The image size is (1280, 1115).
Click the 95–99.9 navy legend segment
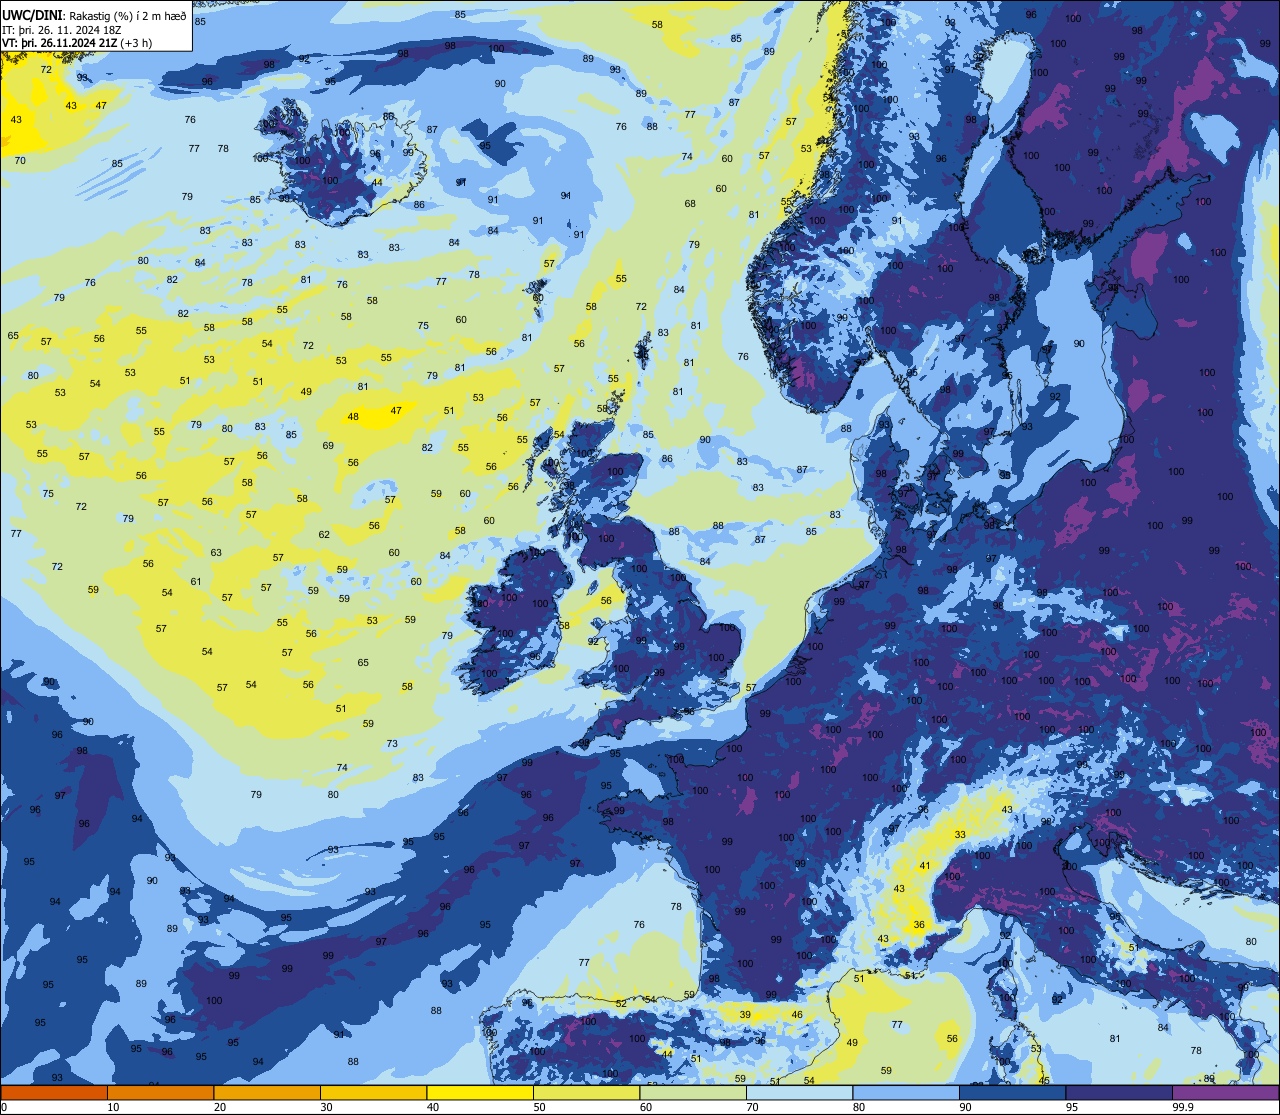pyautogui.click(x=1119, y=1092)
